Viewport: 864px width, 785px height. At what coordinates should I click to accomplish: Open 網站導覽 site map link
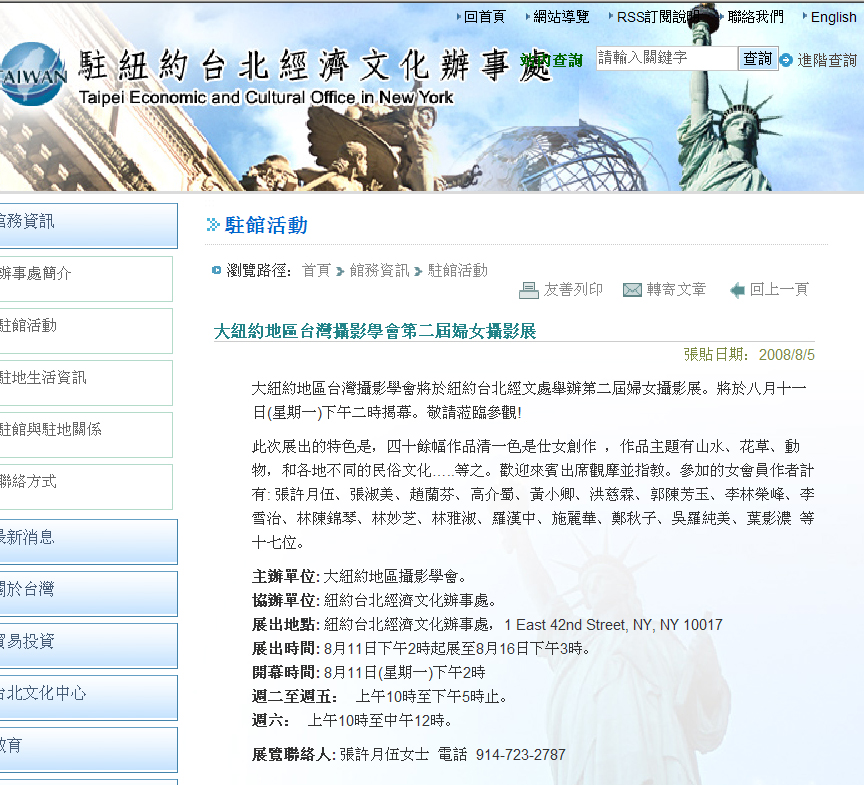pyautogui.click(x=561, y=16)
